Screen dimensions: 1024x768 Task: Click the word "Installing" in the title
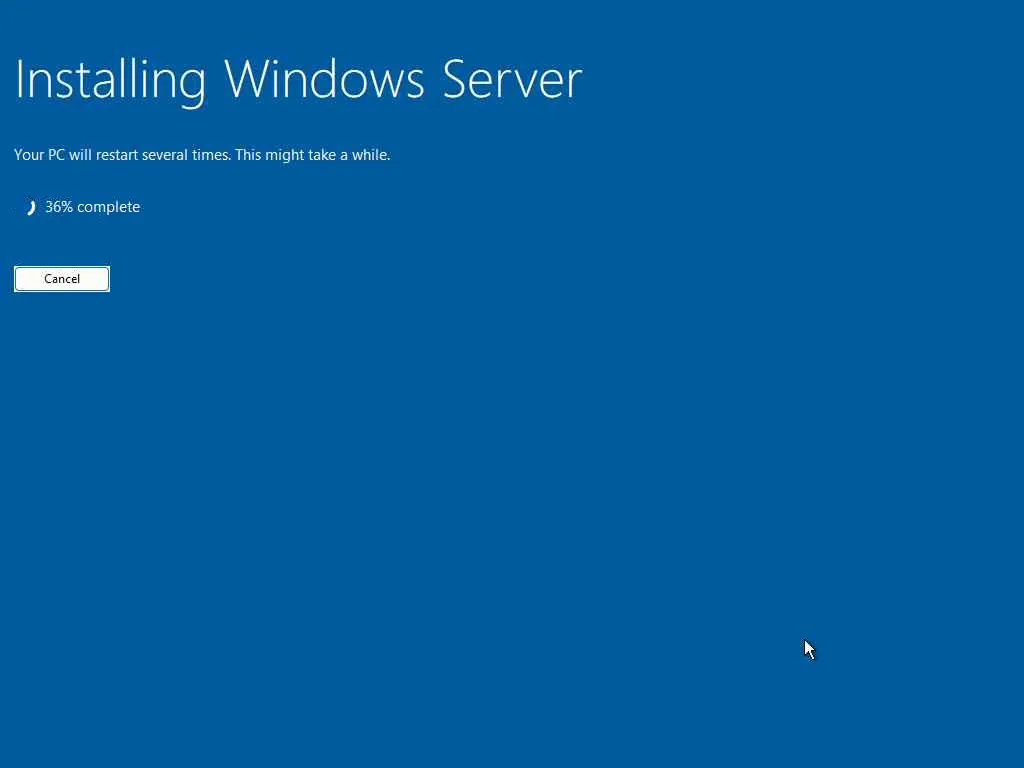[110, 81]
